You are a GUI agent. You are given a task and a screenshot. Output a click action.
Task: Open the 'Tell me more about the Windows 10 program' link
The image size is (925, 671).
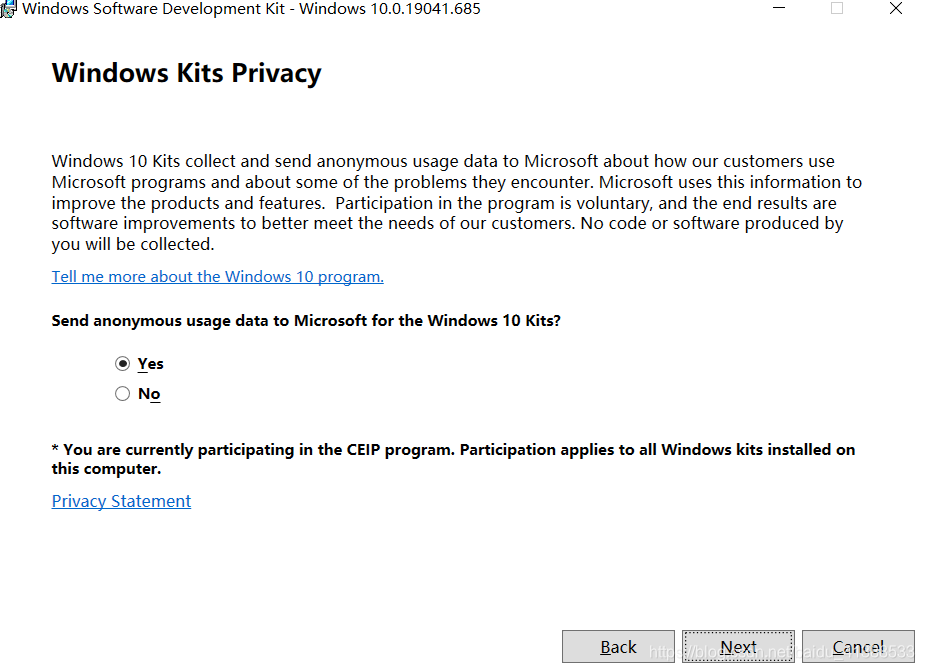click(x=217, y=277)
